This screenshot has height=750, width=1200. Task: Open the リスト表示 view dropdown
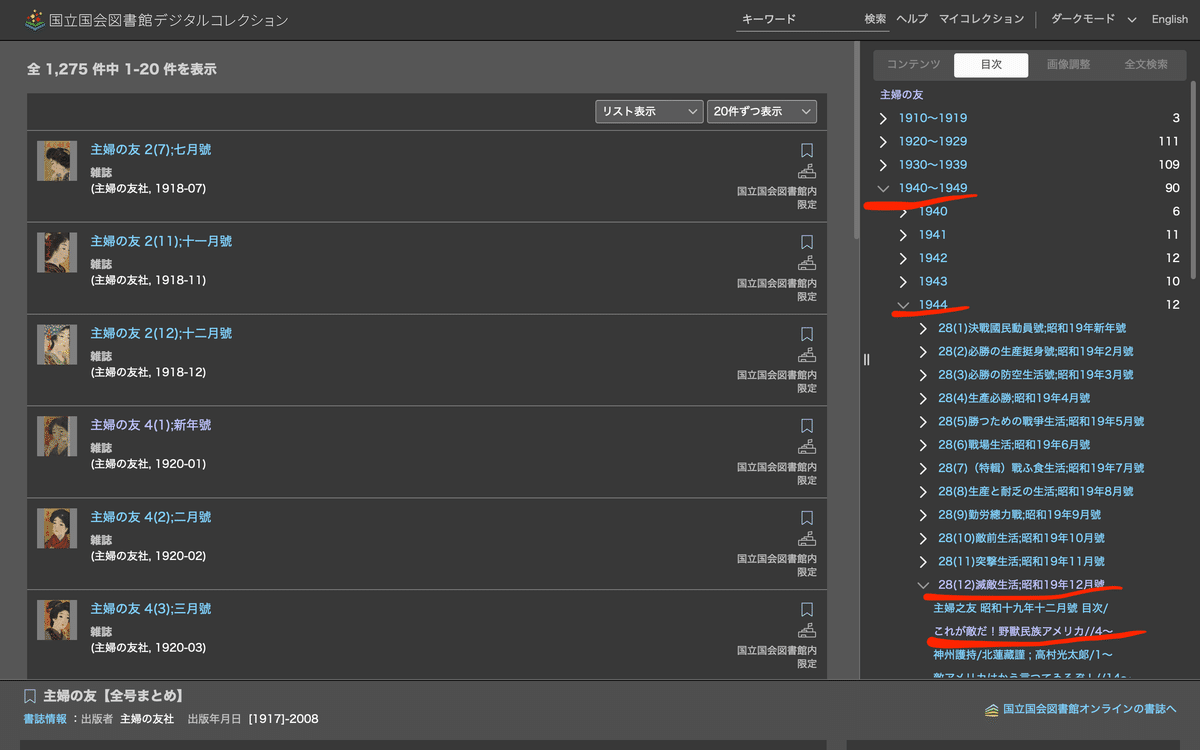coord(649,112)
